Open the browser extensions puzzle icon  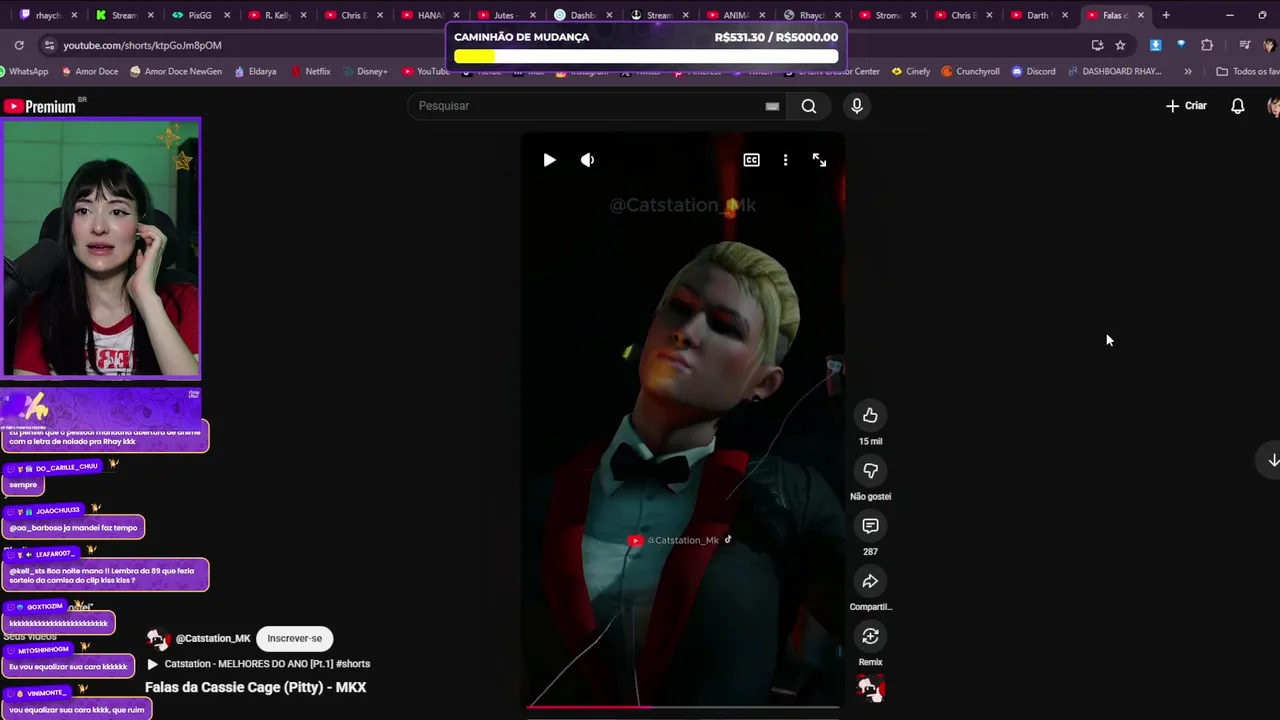(x=1207, y=45)
